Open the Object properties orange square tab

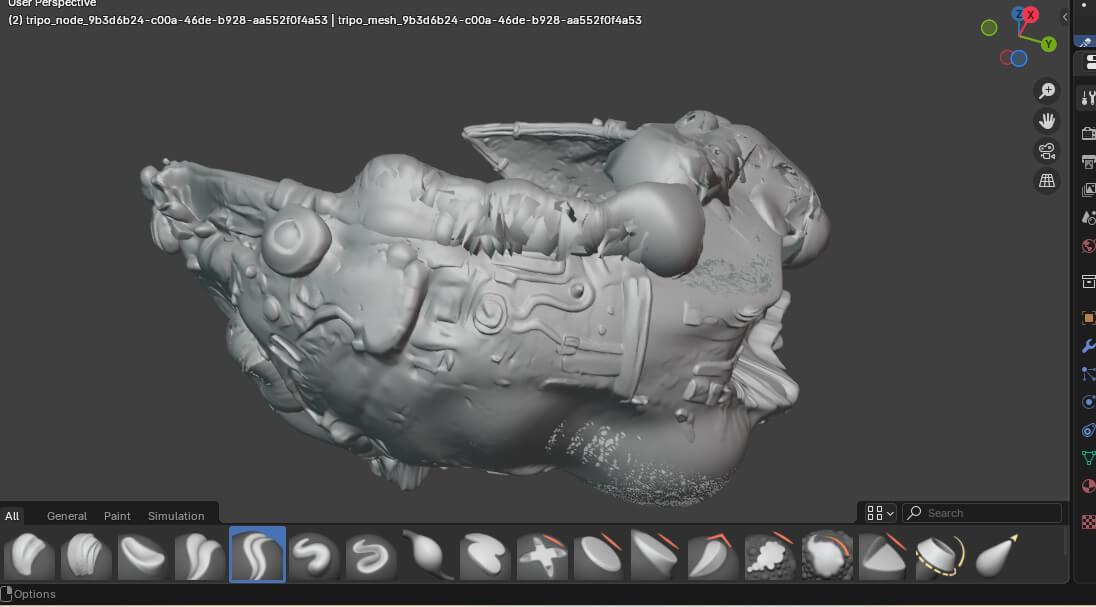coord(1088,317)
